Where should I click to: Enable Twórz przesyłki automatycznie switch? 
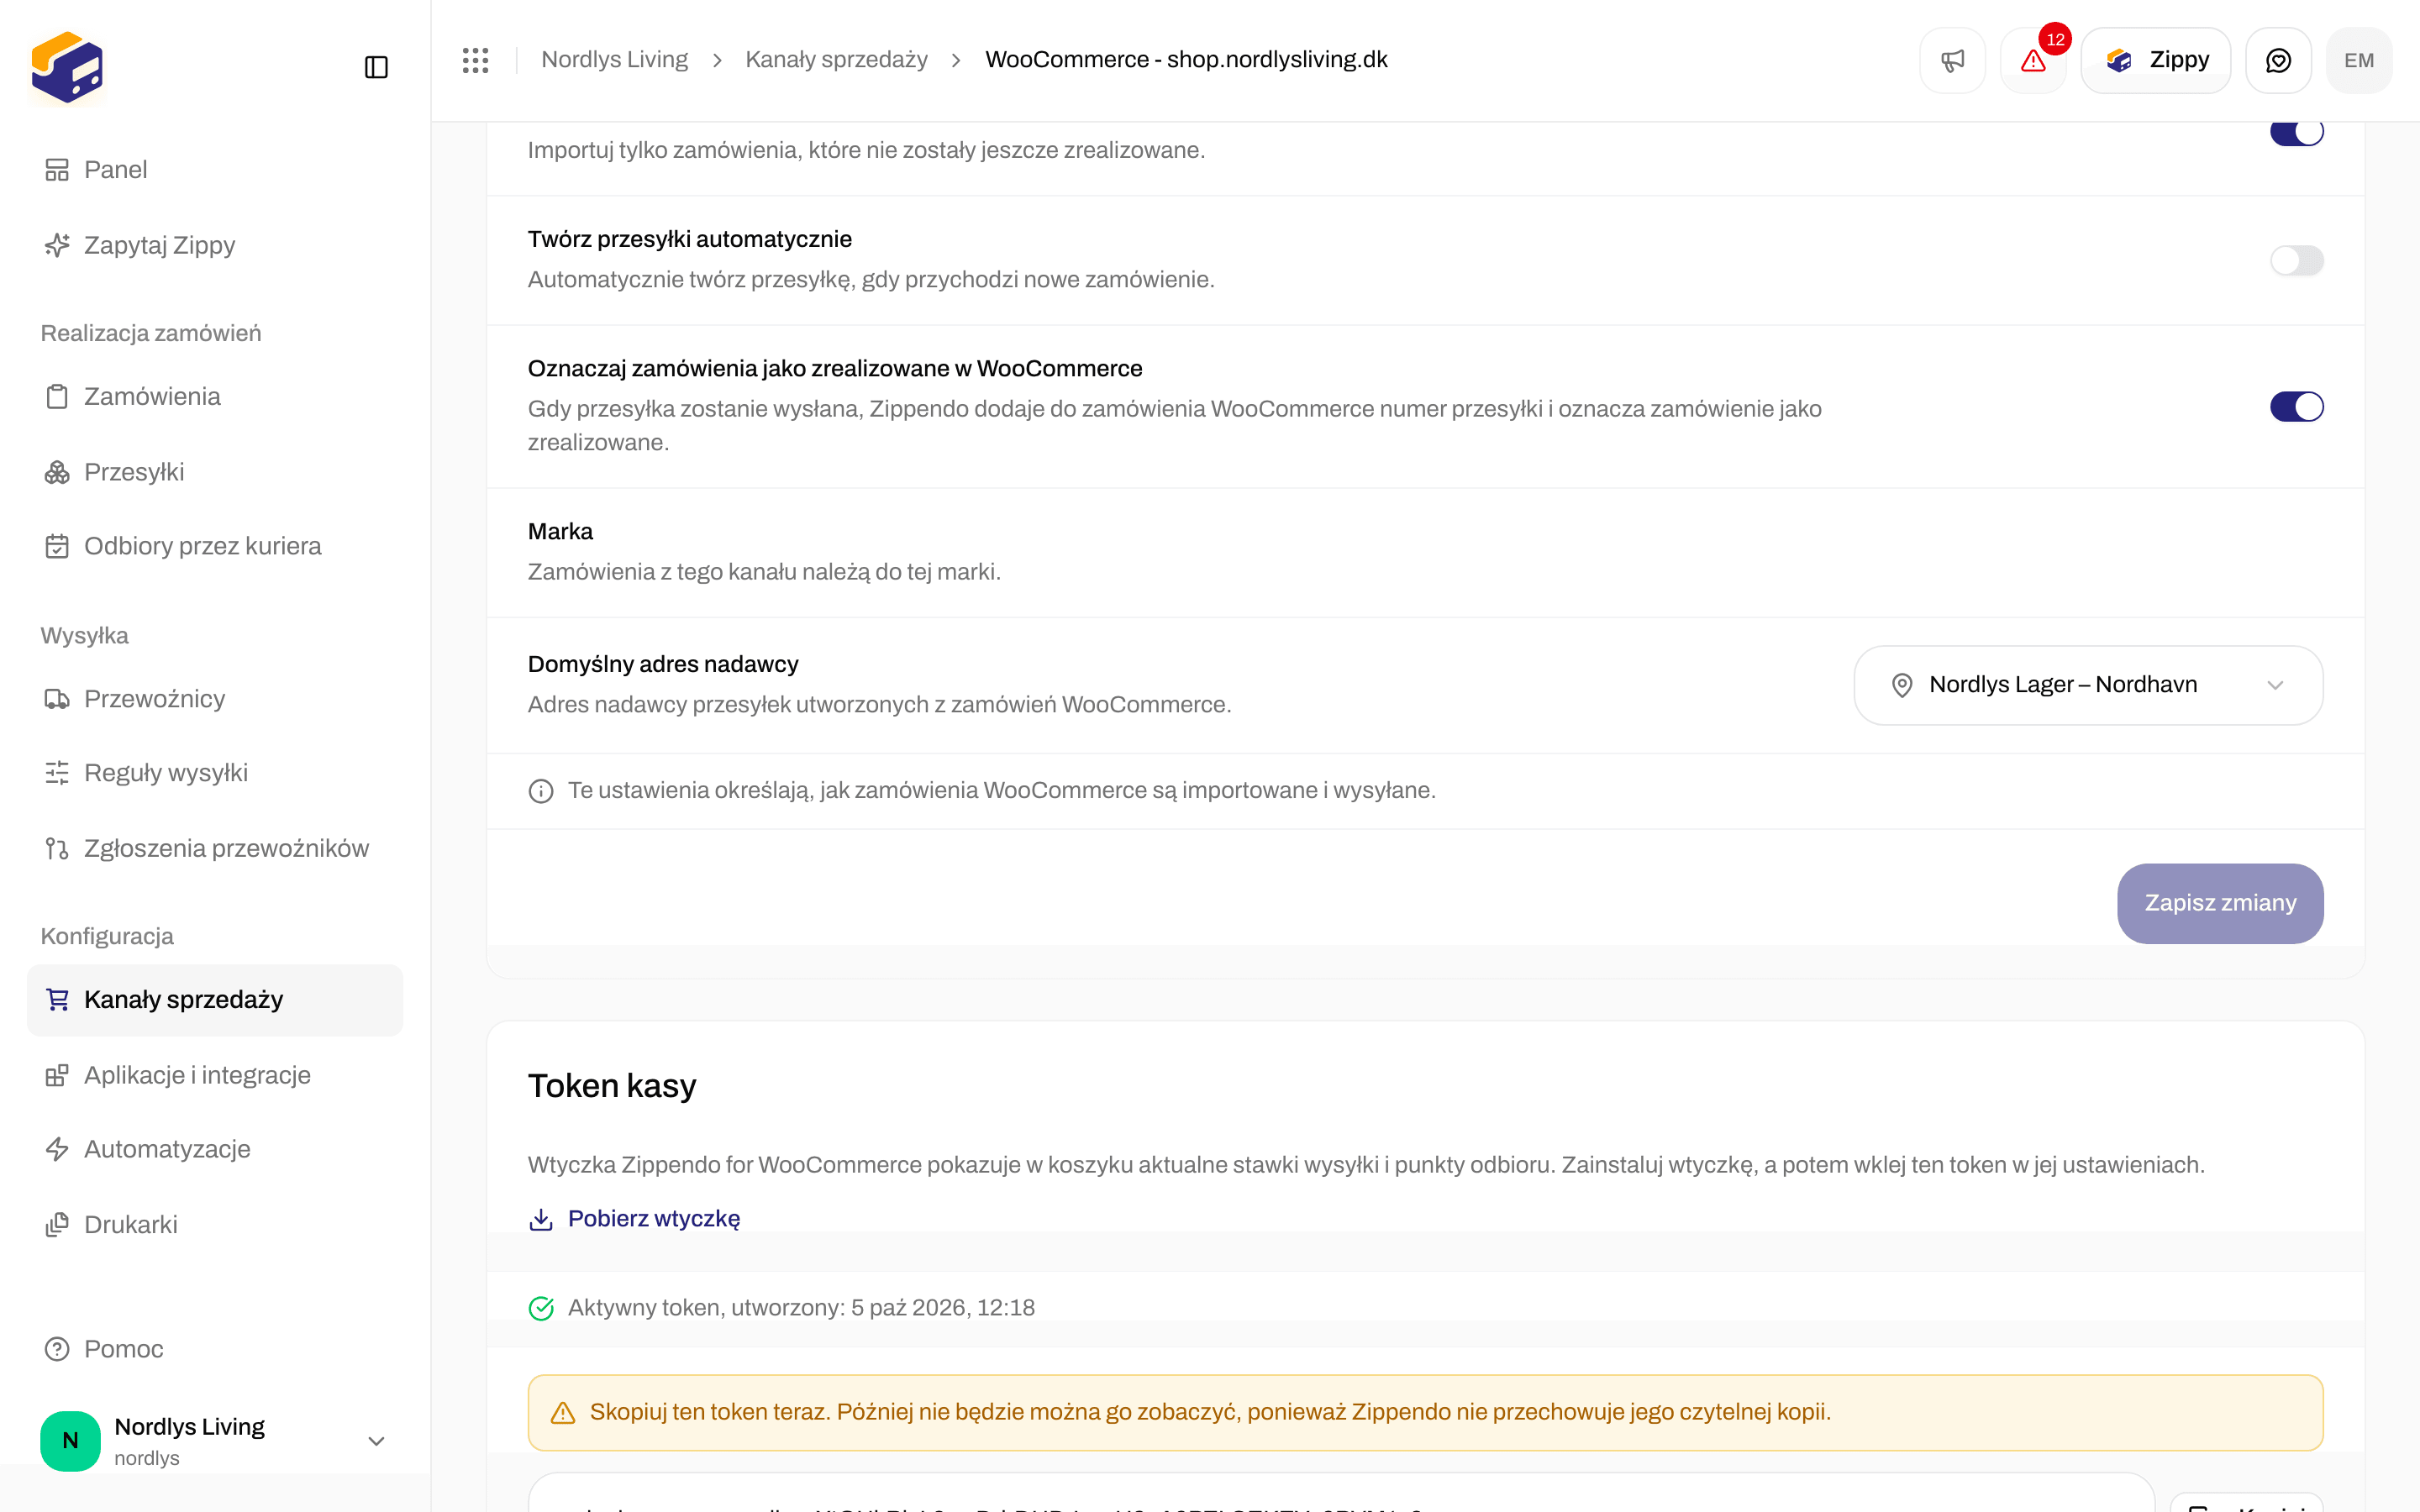[2296, 261]
